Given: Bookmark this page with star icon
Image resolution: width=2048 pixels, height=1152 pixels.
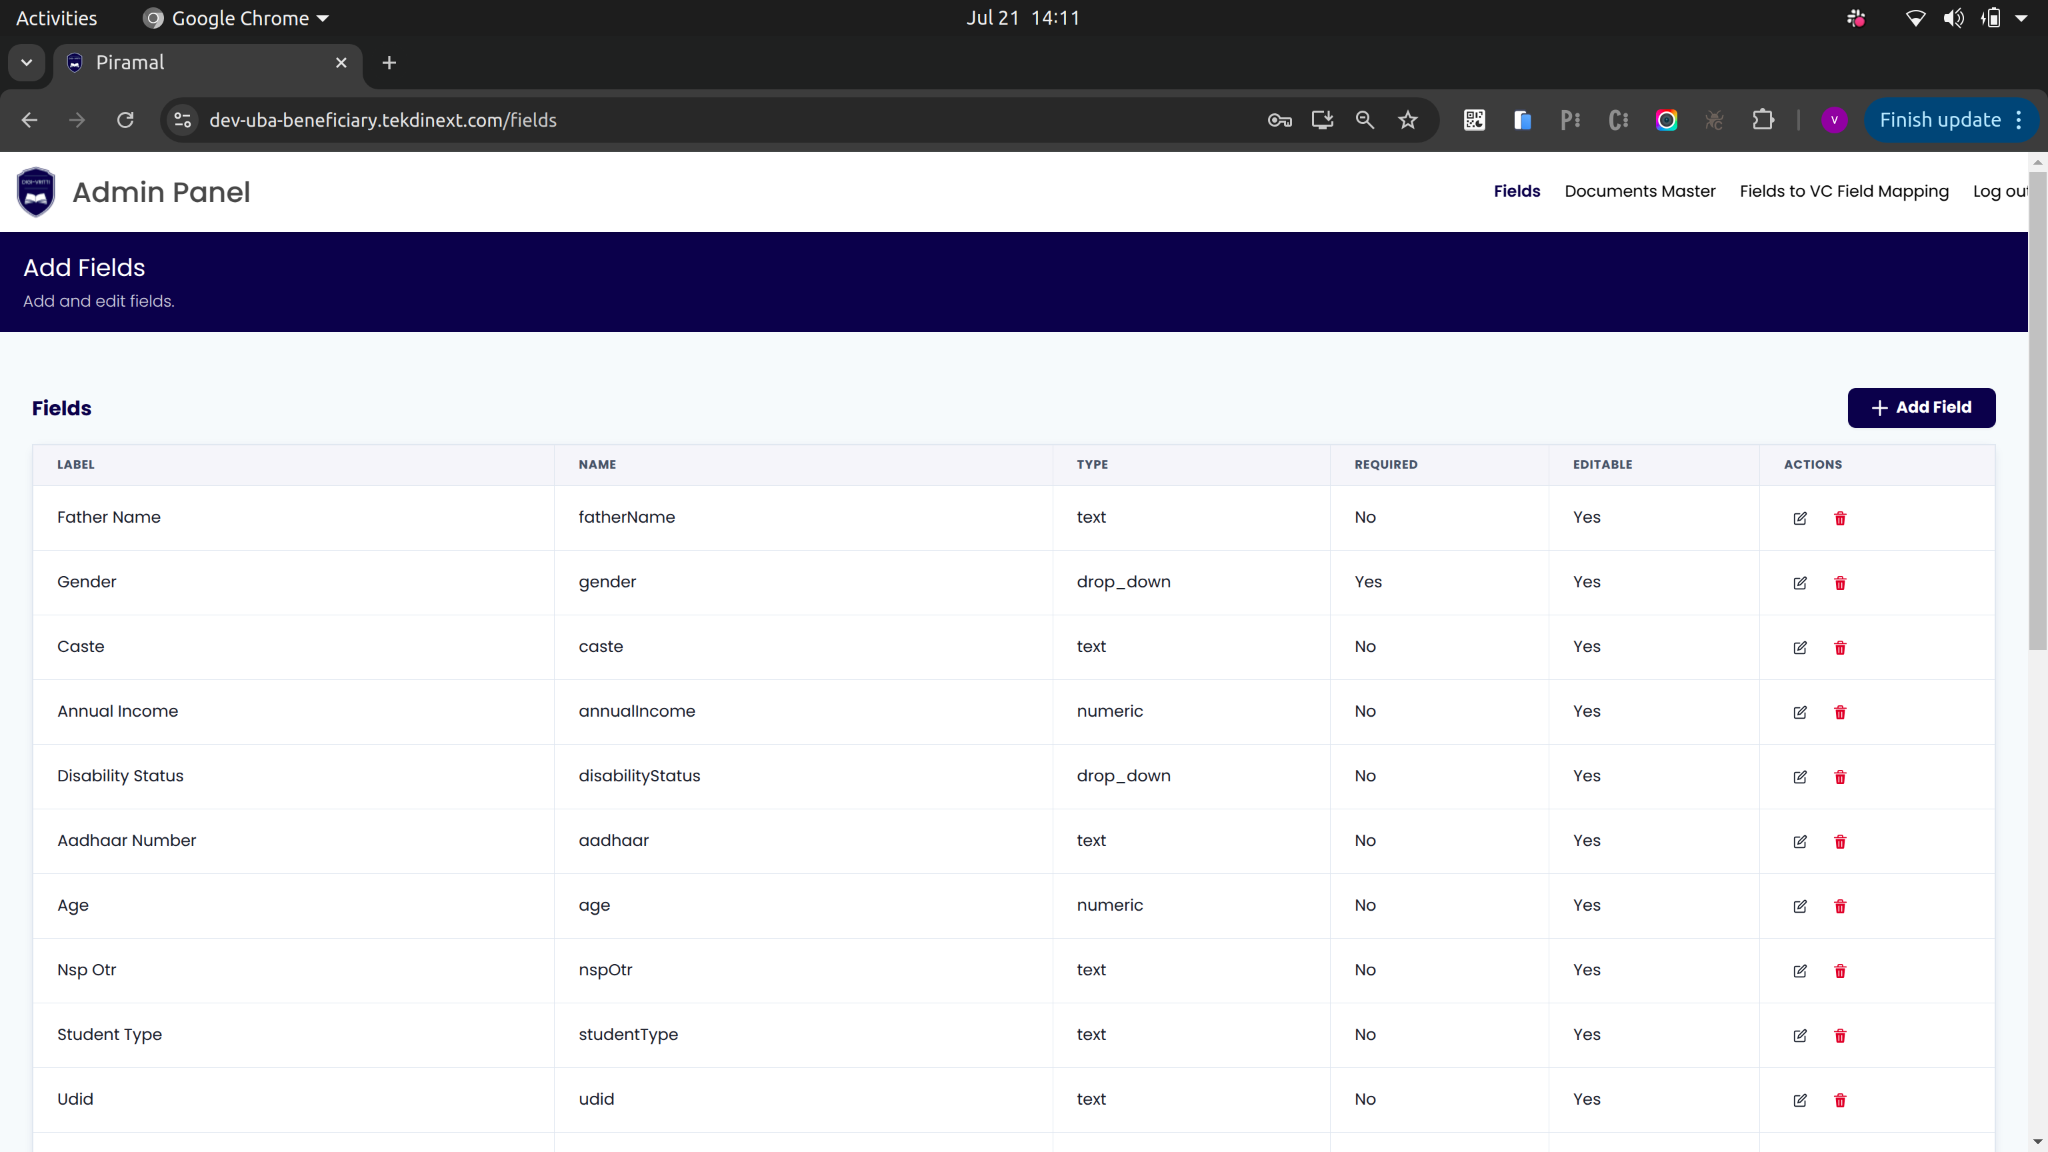Looking at the screenshot, I should pyautogui.click(x=1408, y=120).
